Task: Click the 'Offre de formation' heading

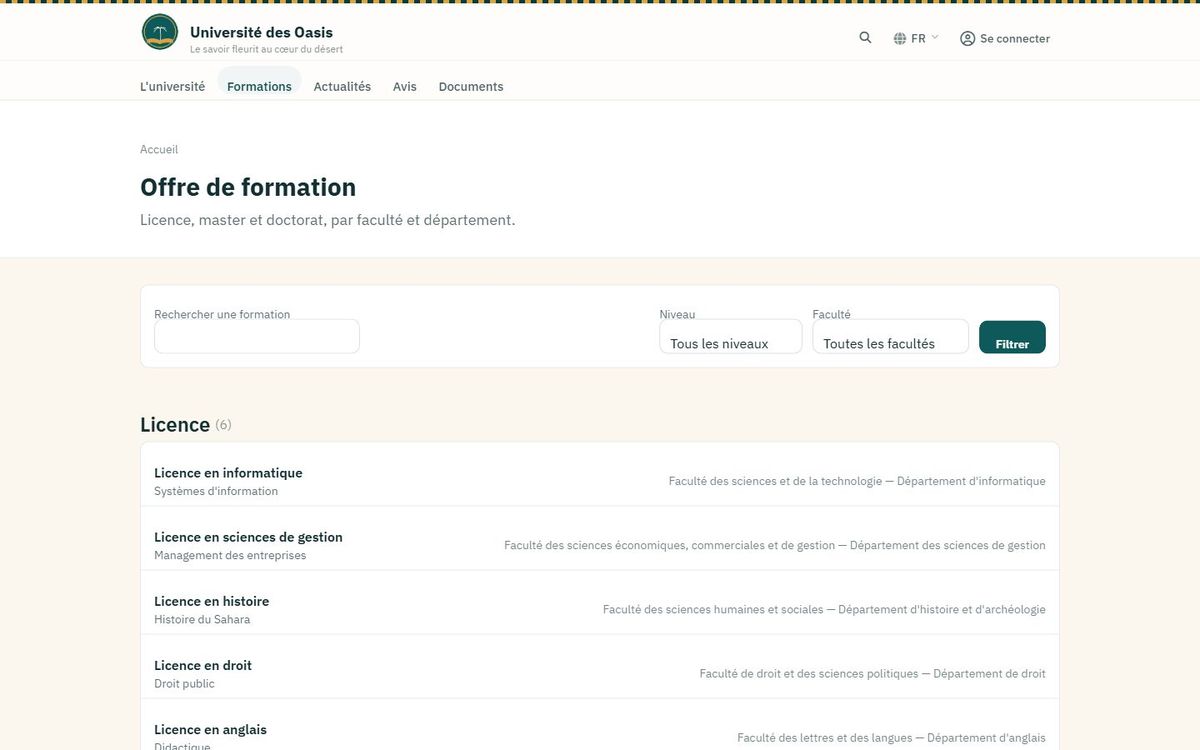Action: tap(248, 187)
